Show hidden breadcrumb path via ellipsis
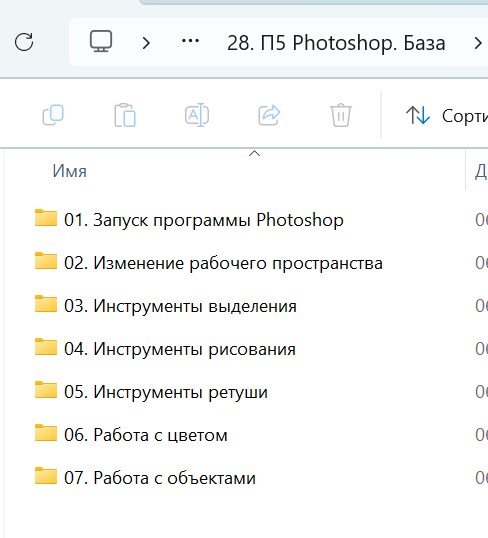488x538 pixels. click(190, 41)
